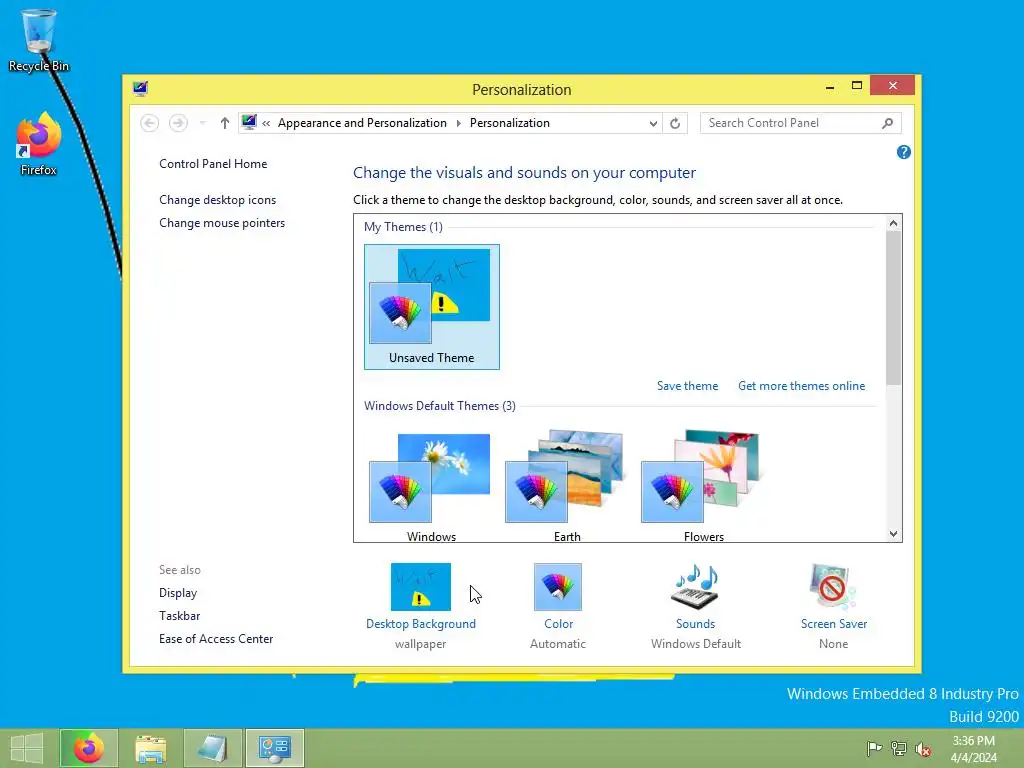This screenshot has height=768, width=1024.
Task: Apply the Earth theme
Action: [x=567, y=485]
